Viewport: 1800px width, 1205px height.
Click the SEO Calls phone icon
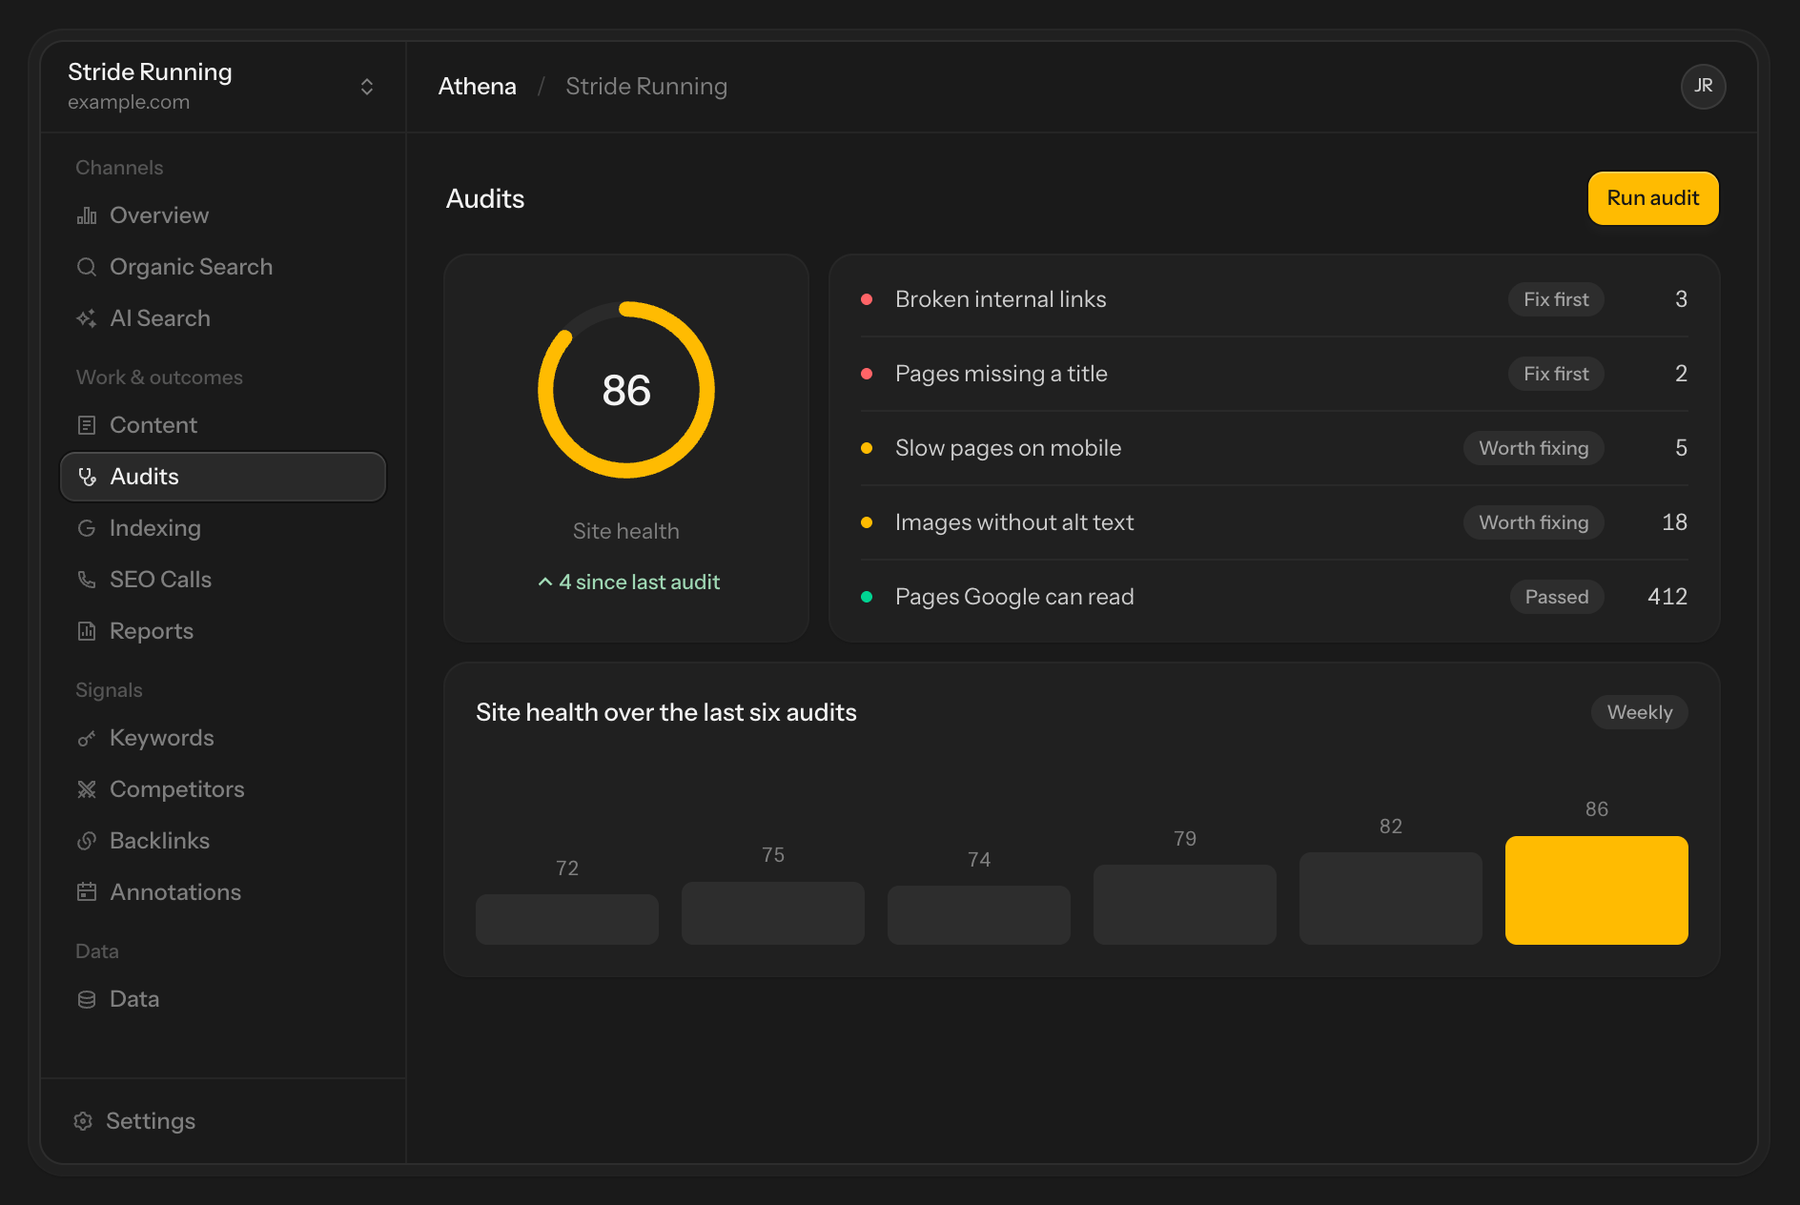point(87,580)
